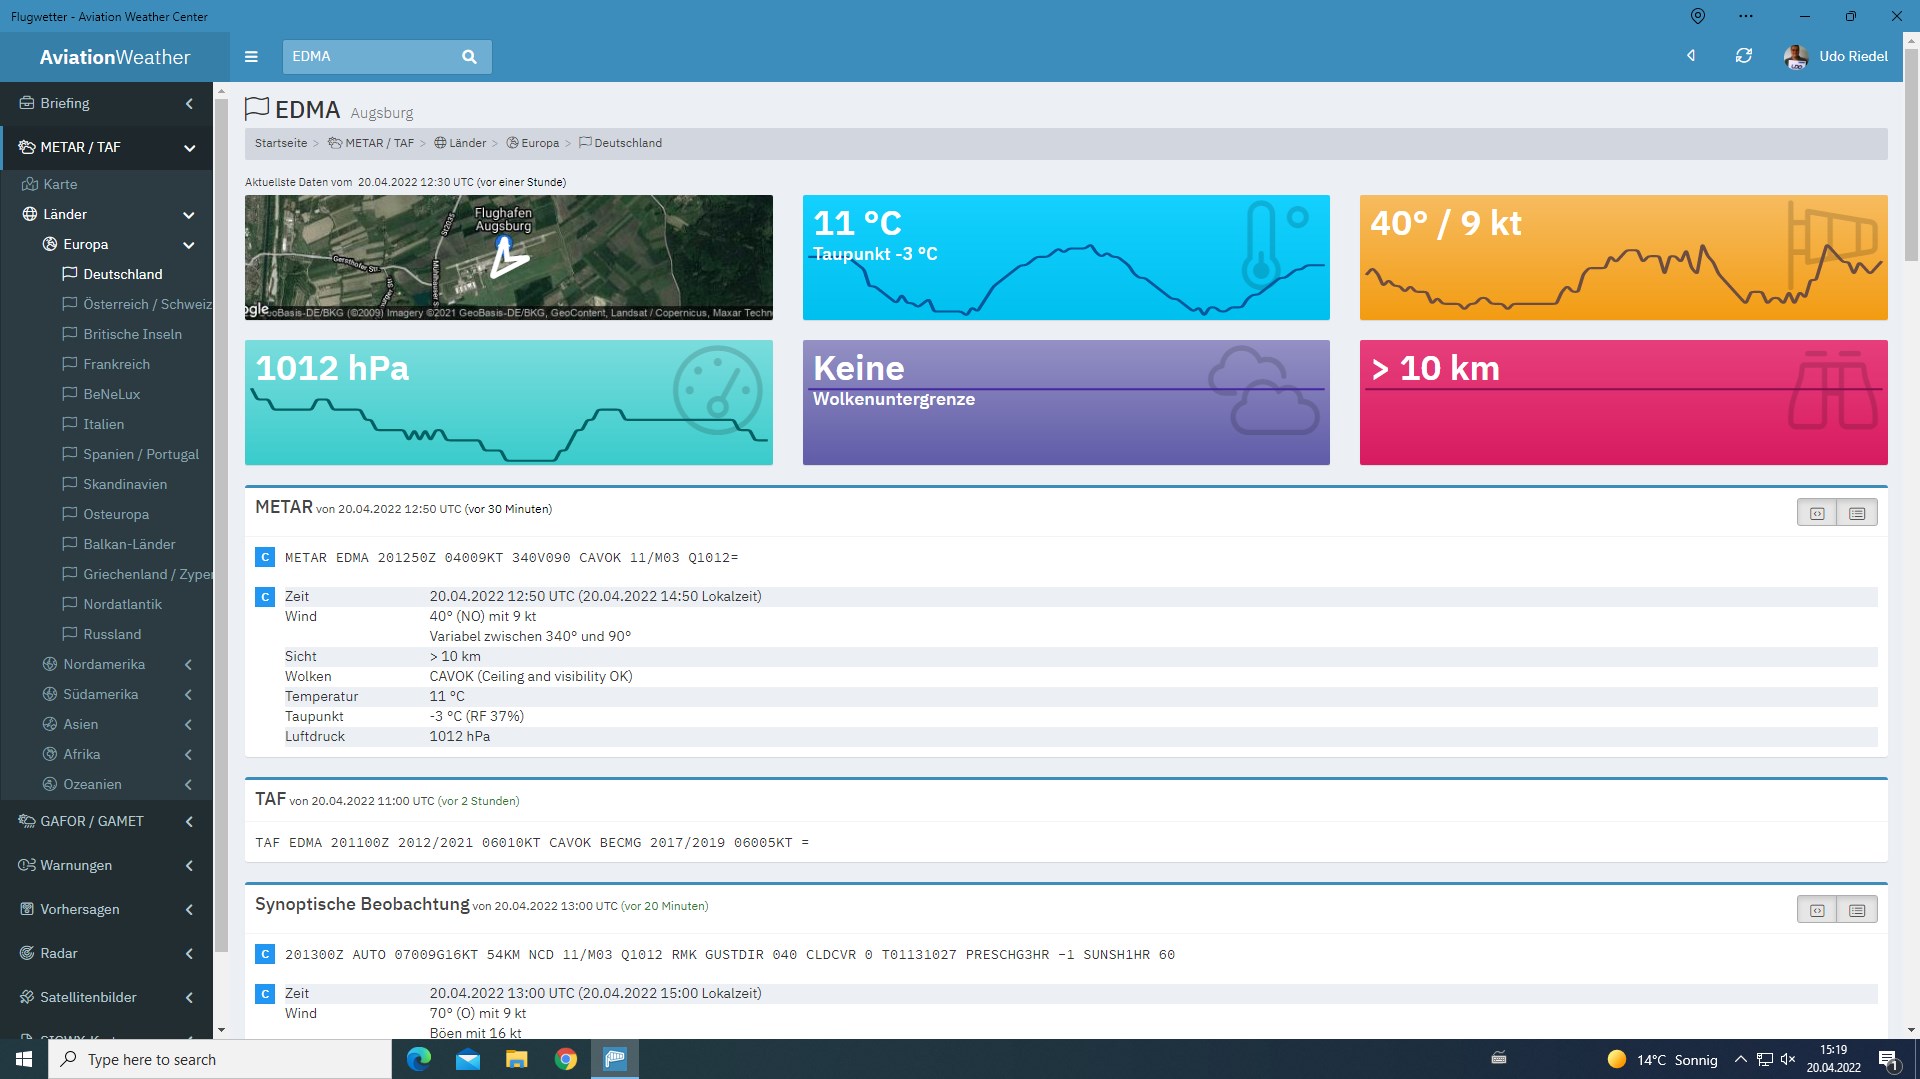Expand the Afrika continent chevron
1920x1079 pixels.
pos(188,755)
